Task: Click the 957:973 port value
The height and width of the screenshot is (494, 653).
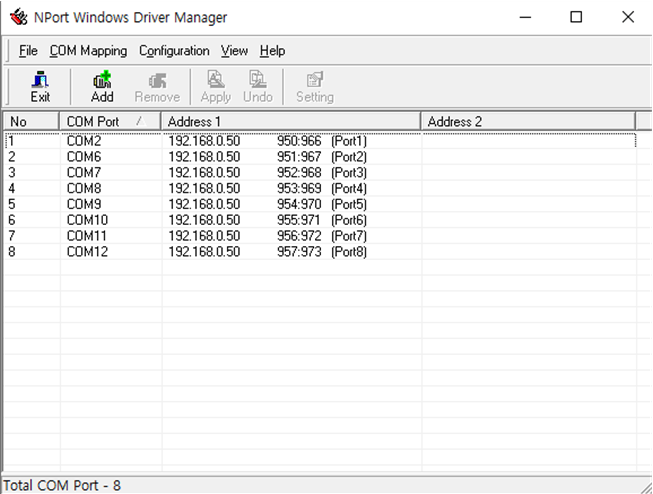Action: pos(299,252)
